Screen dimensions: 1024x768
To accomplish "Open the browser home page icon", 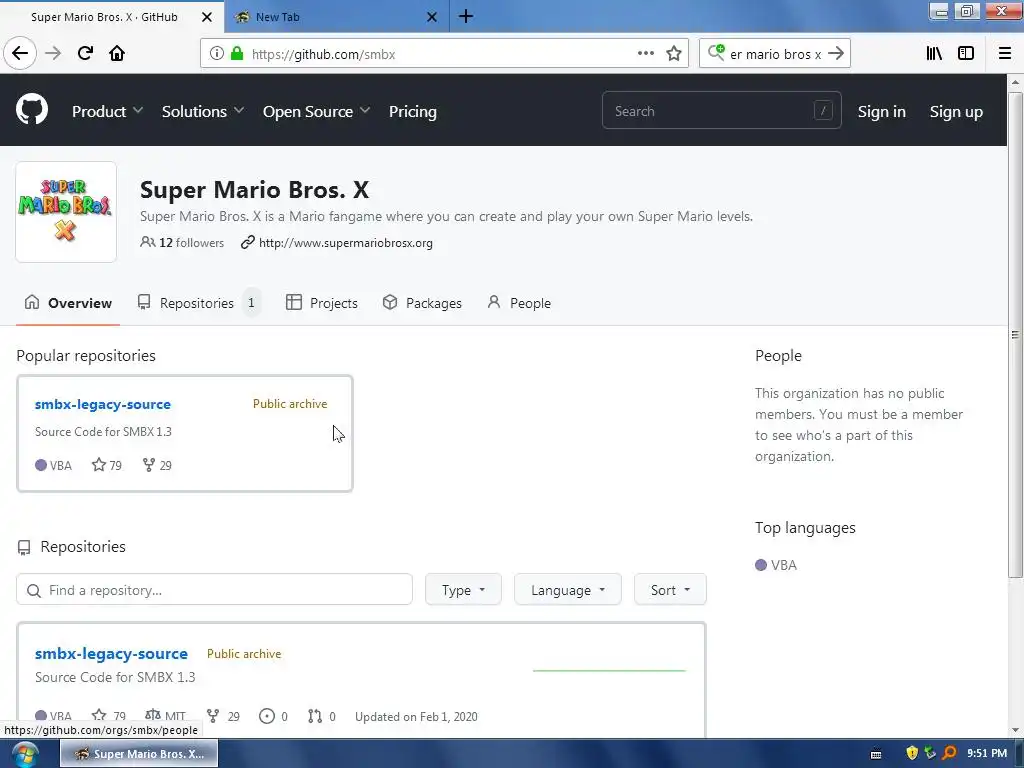I will pos(117,54).
